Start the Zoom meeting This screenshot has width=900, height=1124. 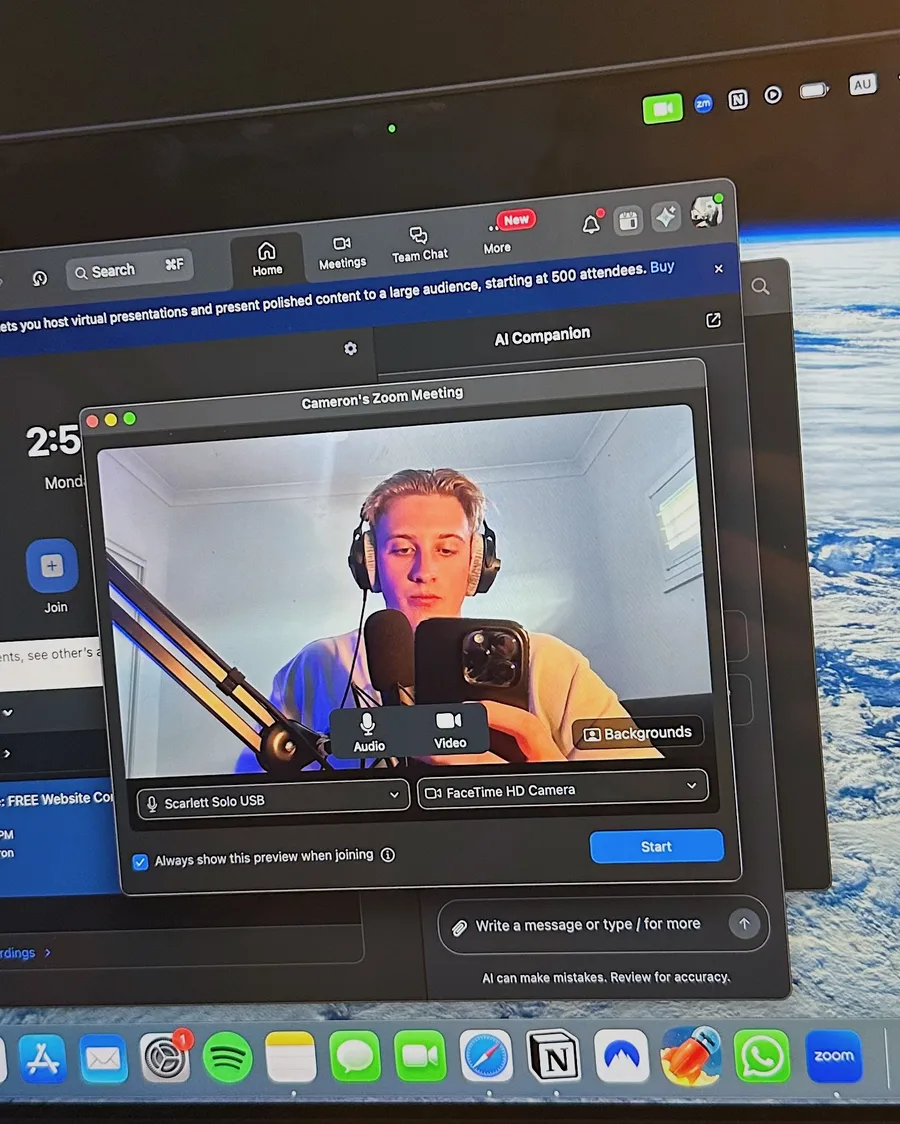click(656, 847)
